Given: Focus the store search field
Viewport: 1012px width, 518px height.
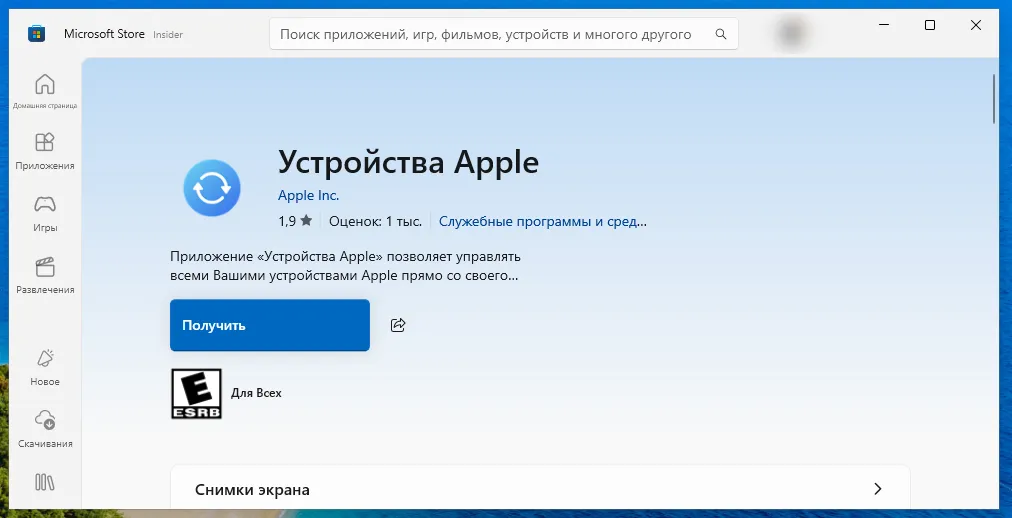Looking at the screenshot, I should click(x=503, y=34).
